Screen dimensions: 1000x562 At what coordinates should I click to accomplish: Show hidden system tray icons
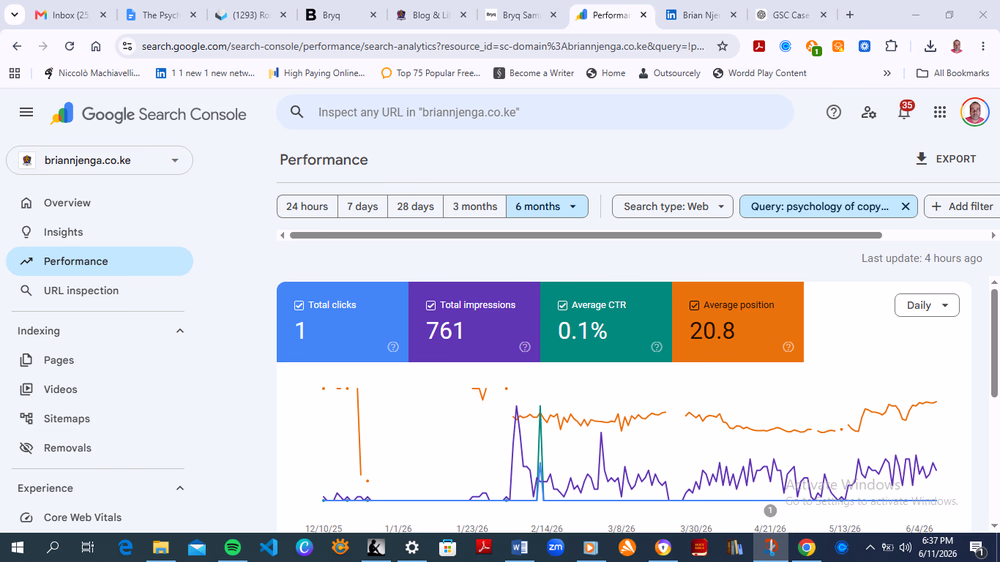pyautogui.click(x=870, y=547)
